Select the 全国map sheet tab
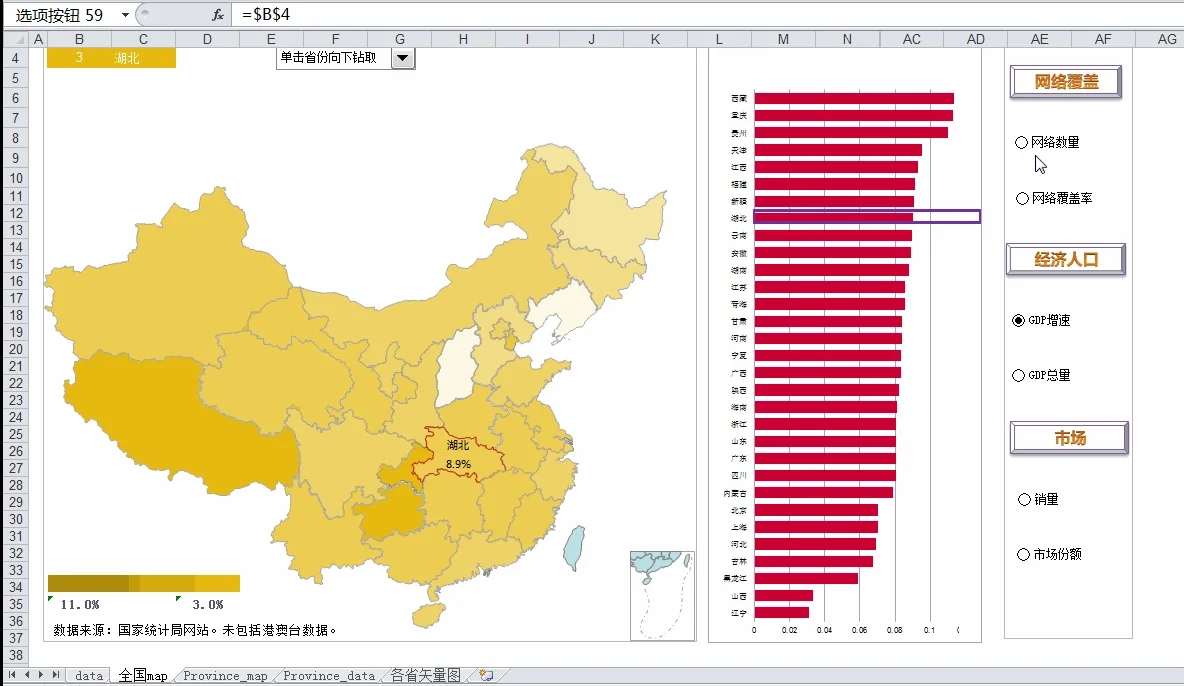This screenshot has height=686, width=1184. click(143, 675)
